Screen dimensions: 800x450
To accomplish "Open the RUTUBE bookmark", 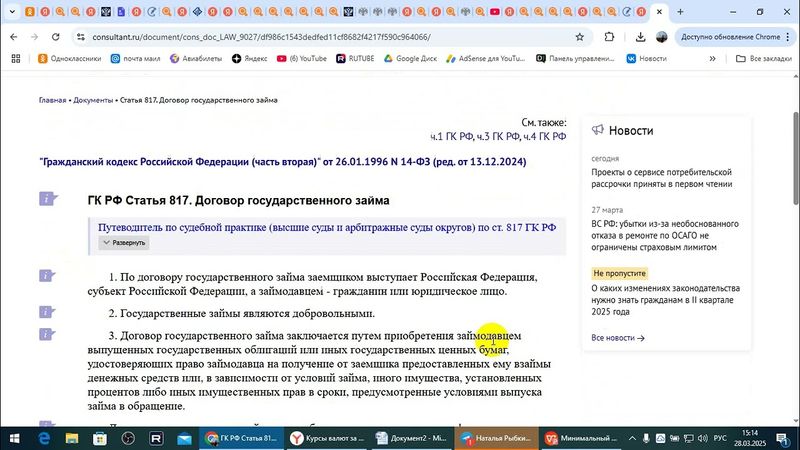I will (355, 59).
